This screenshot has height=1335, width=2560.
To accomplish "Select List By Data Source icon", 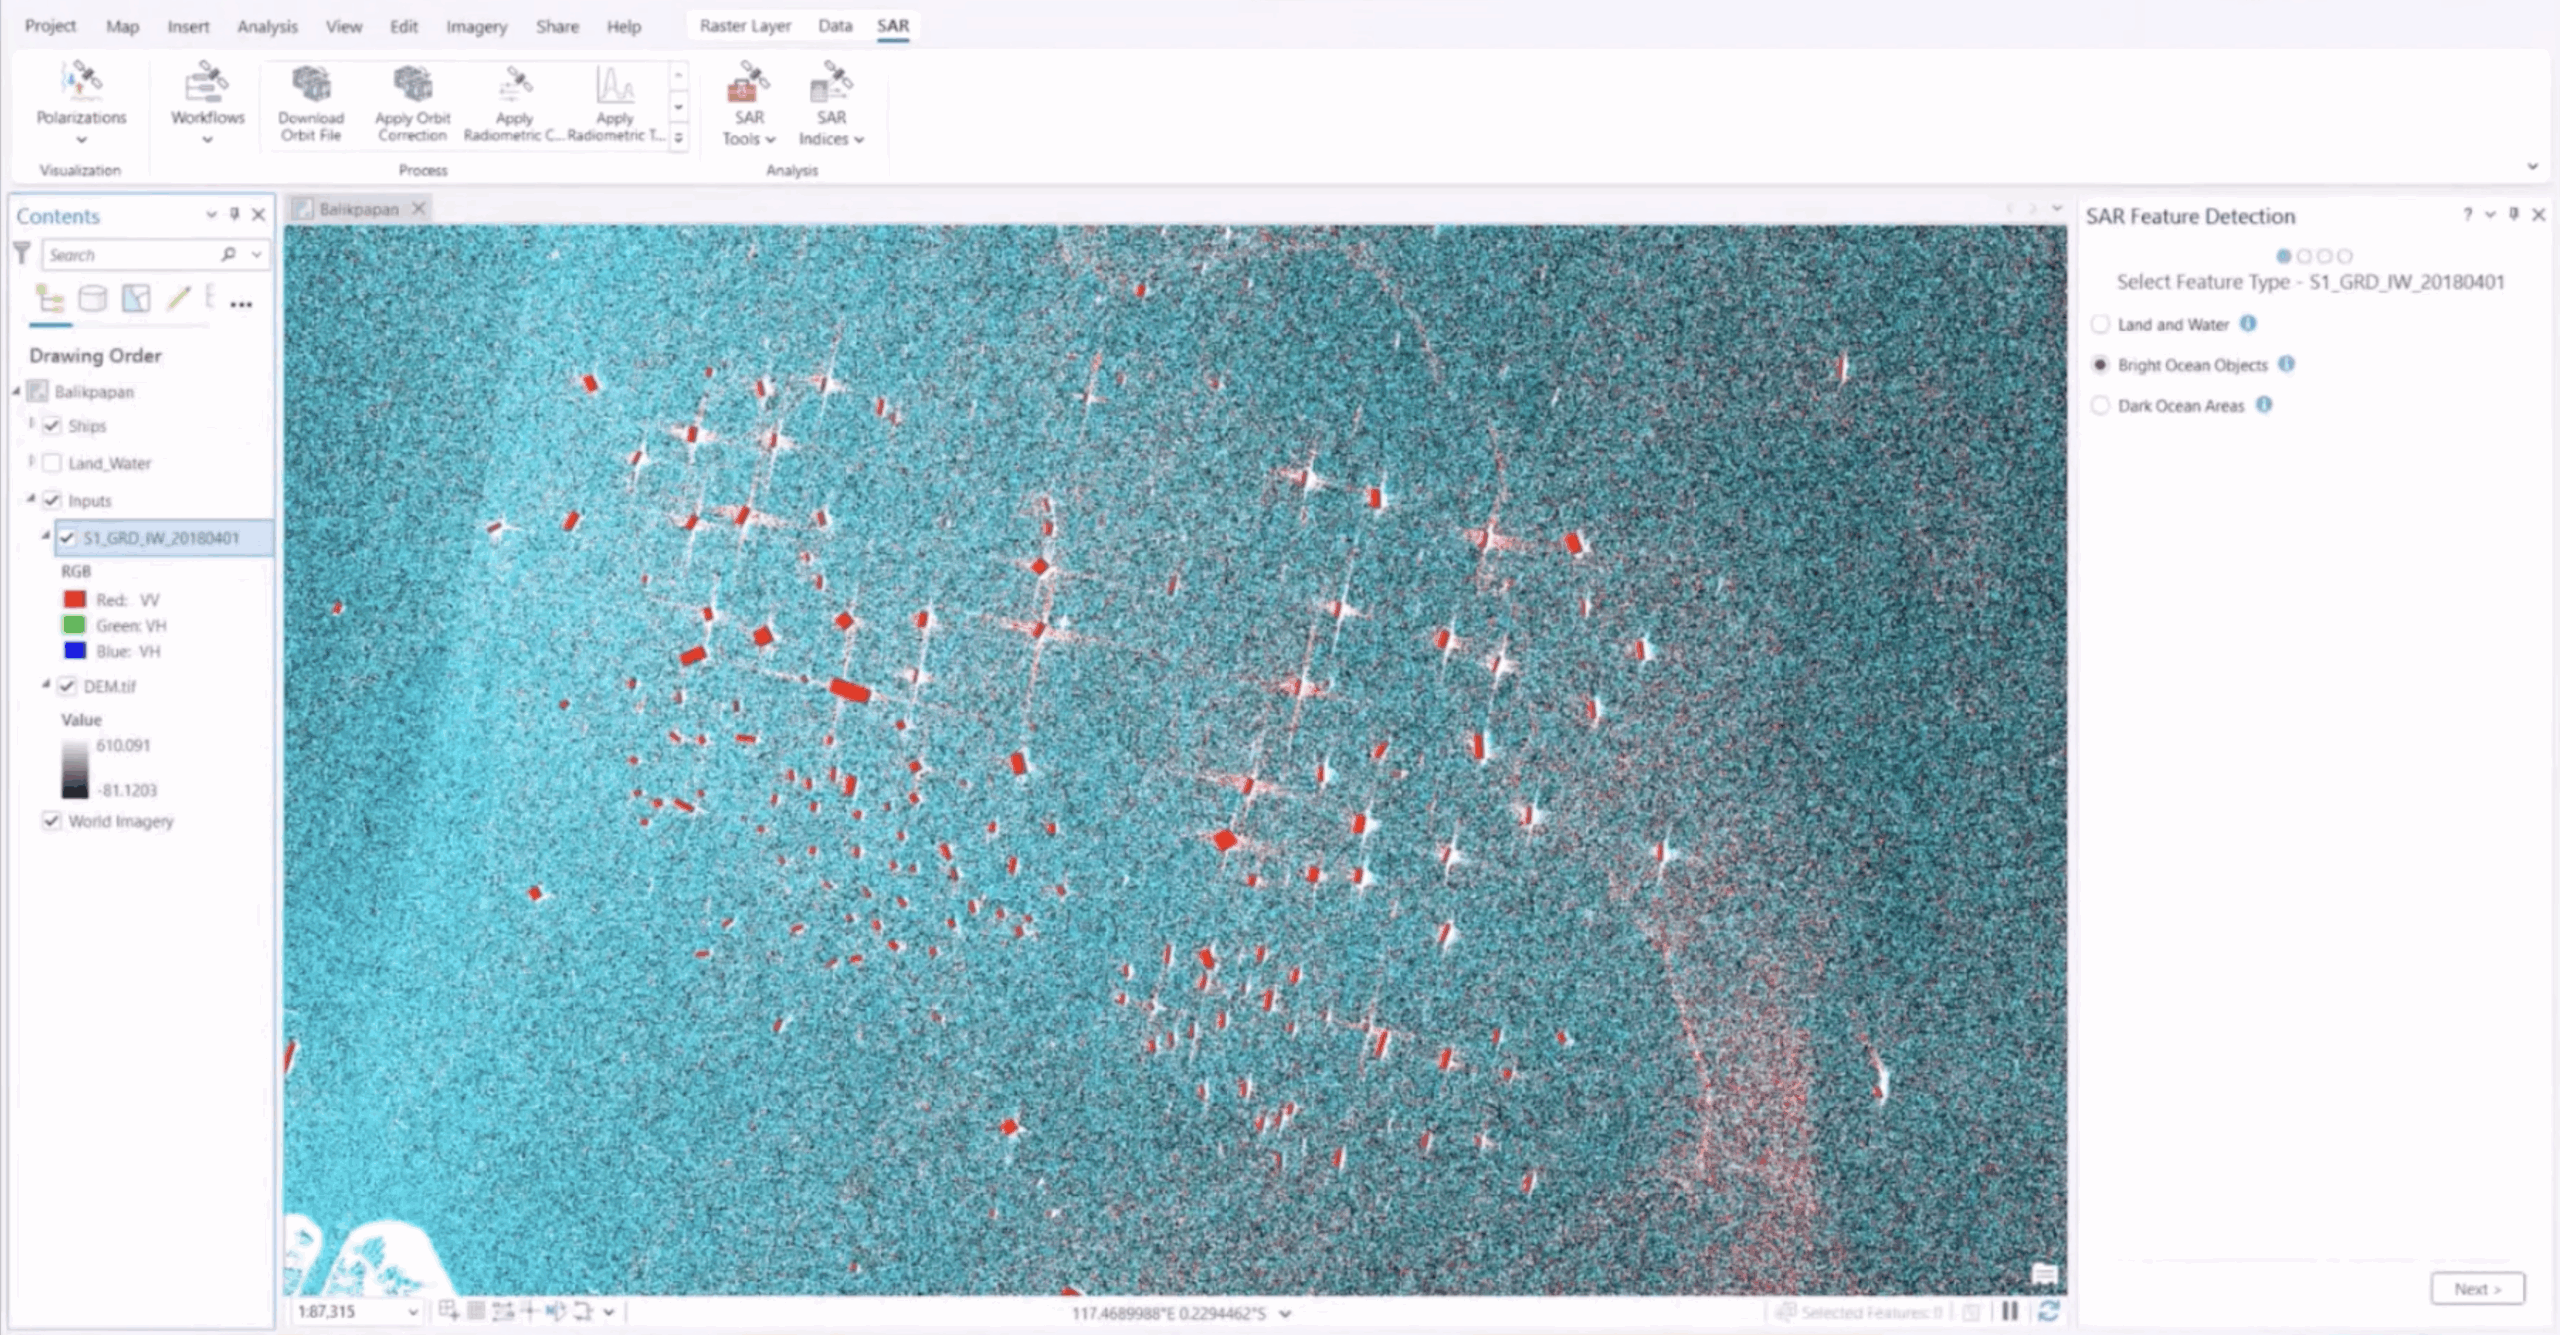I will point(92,298).
